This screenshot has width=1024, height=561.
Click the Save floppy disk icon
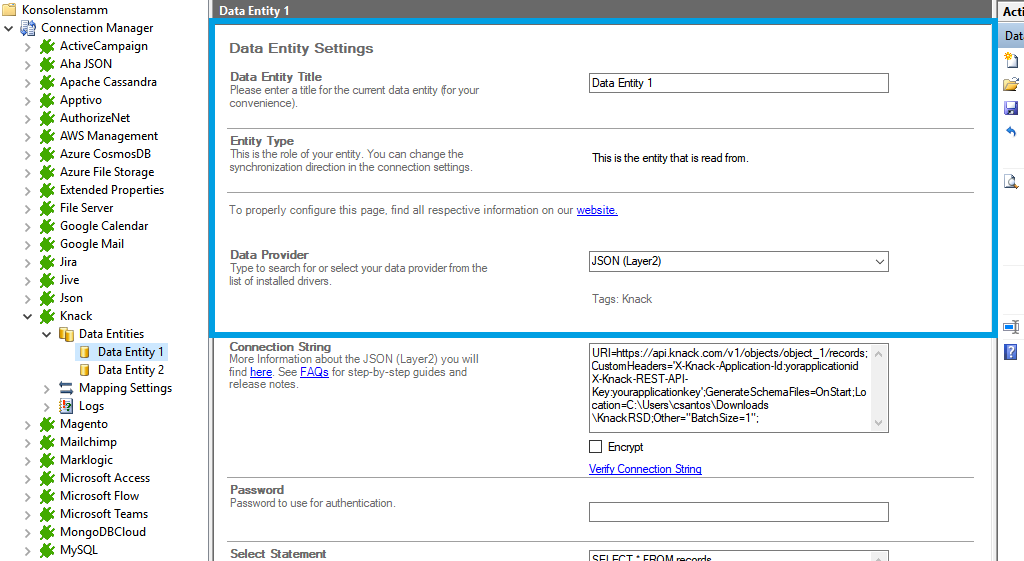tap(1011, 108)
